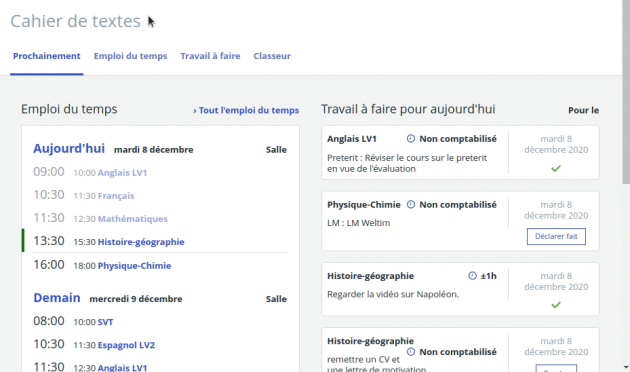Open the Histoire-géographie lesson at 13:30
The width and height of the screenshot is (630, 372).
click(141, 242)
